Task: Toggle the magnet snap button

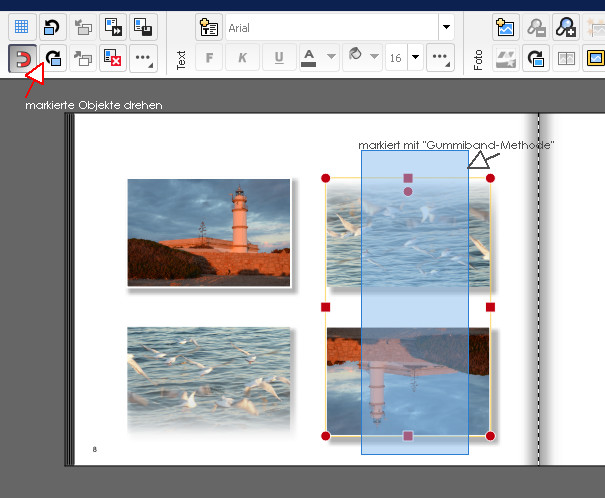Action: 20,59
